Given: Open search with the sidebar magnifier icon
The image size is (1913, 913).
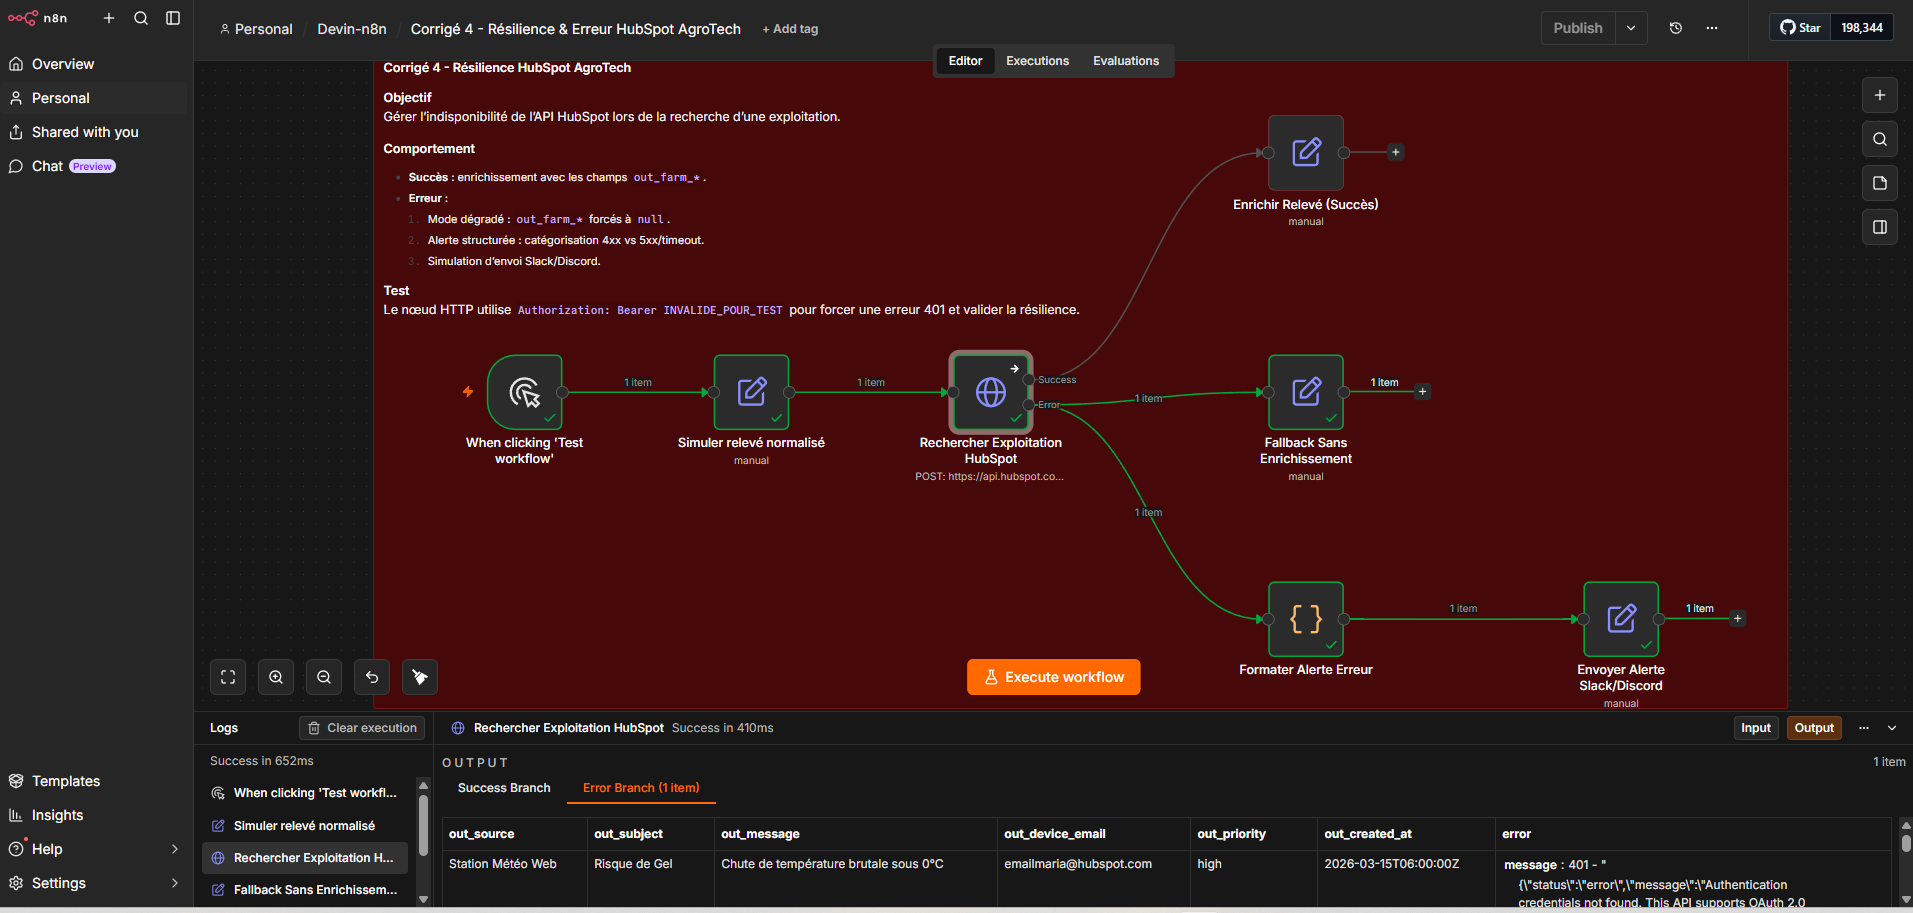Looking at the screenshot, I should tap(141, 18).
